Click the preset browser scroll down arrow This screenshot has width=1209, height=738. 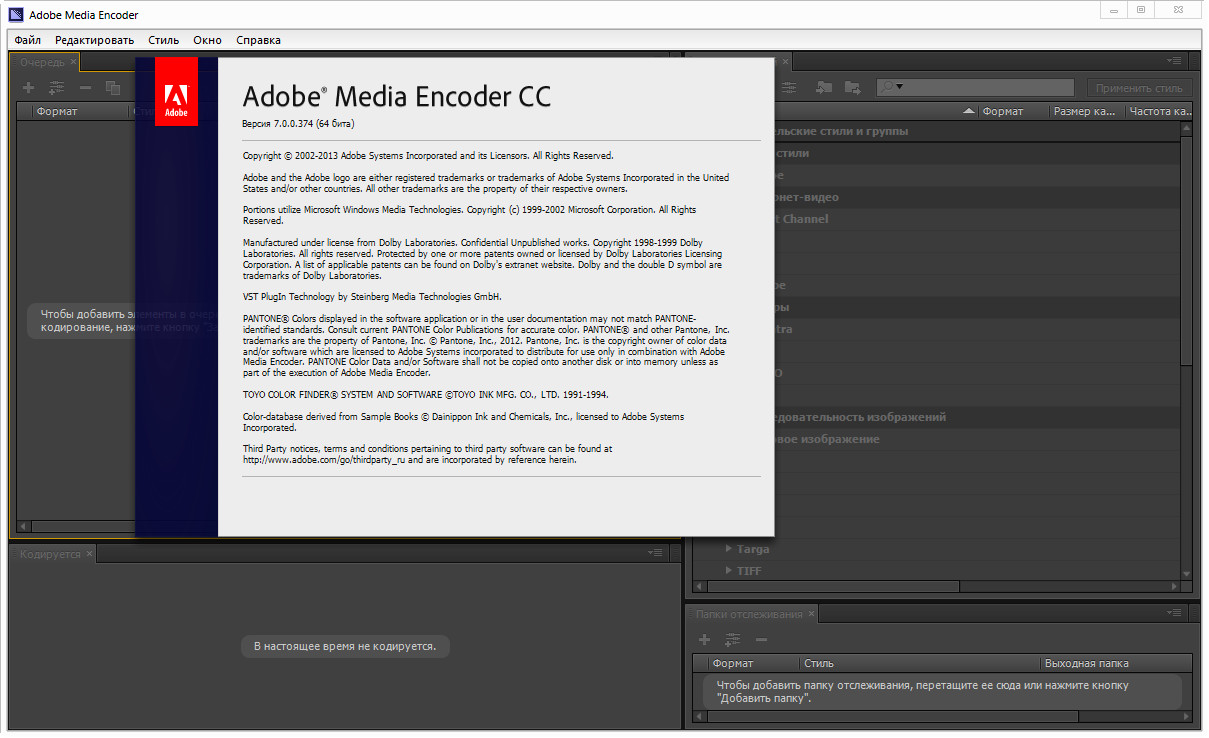pos(1187,573)
